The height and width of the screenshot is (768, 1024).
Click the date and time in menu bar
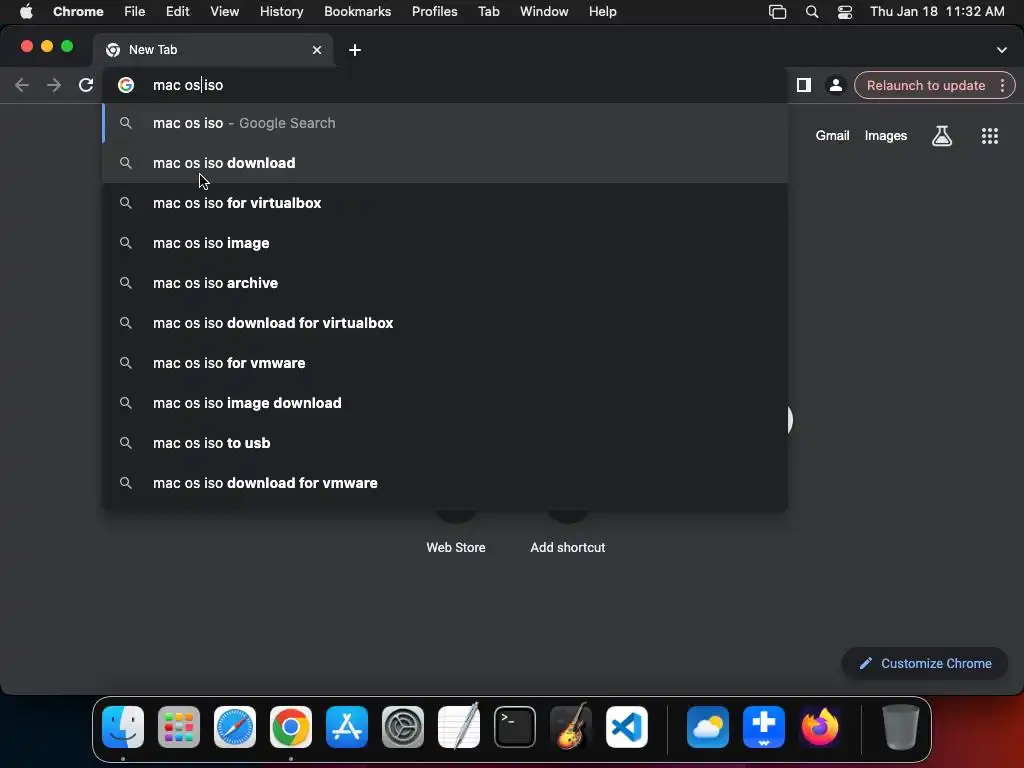coord(937,12)
